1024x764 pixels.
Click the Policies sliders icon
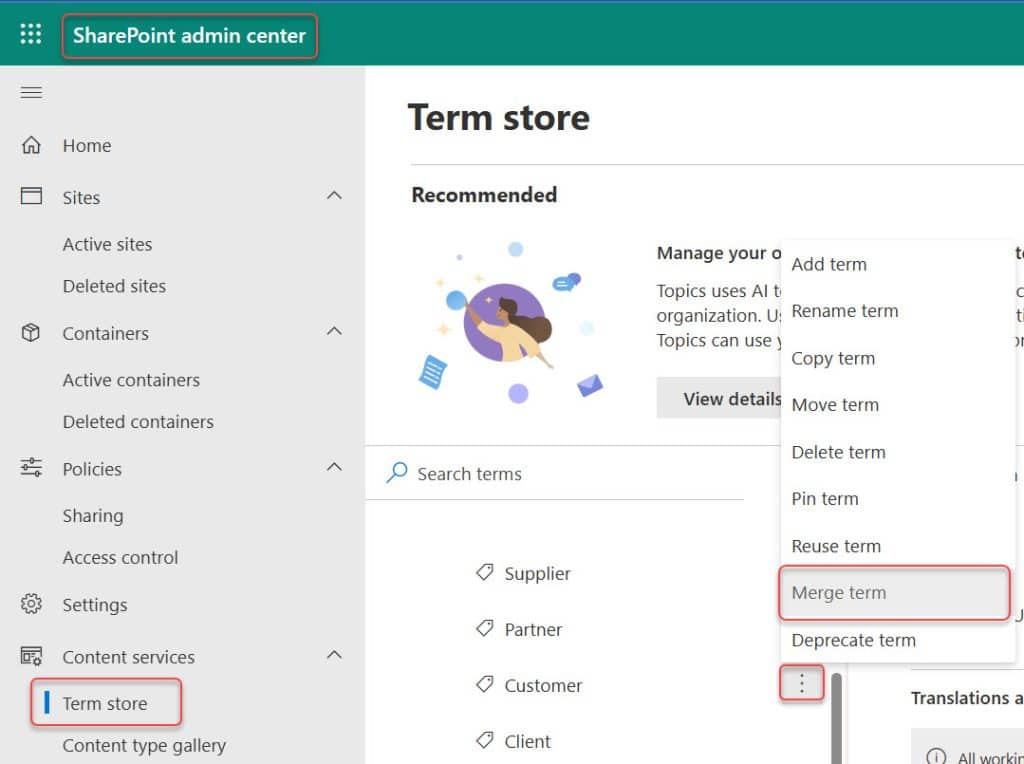pyautogui.click(x=31, y=468)
